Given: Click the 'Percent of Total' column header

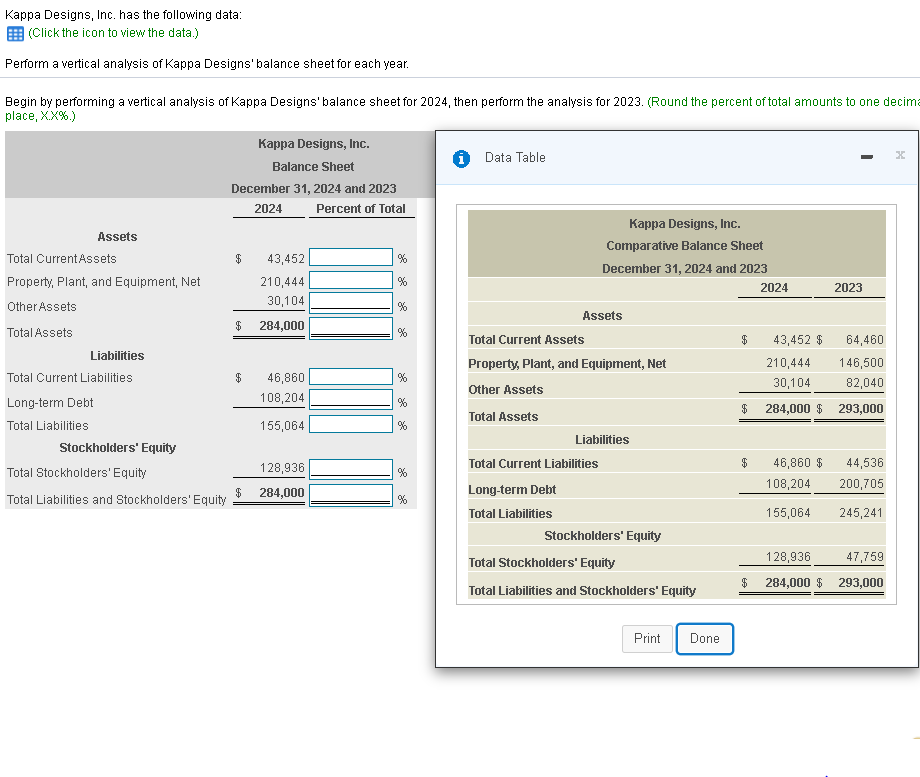Looking at the screenshot, I should (x=360, y=208).
